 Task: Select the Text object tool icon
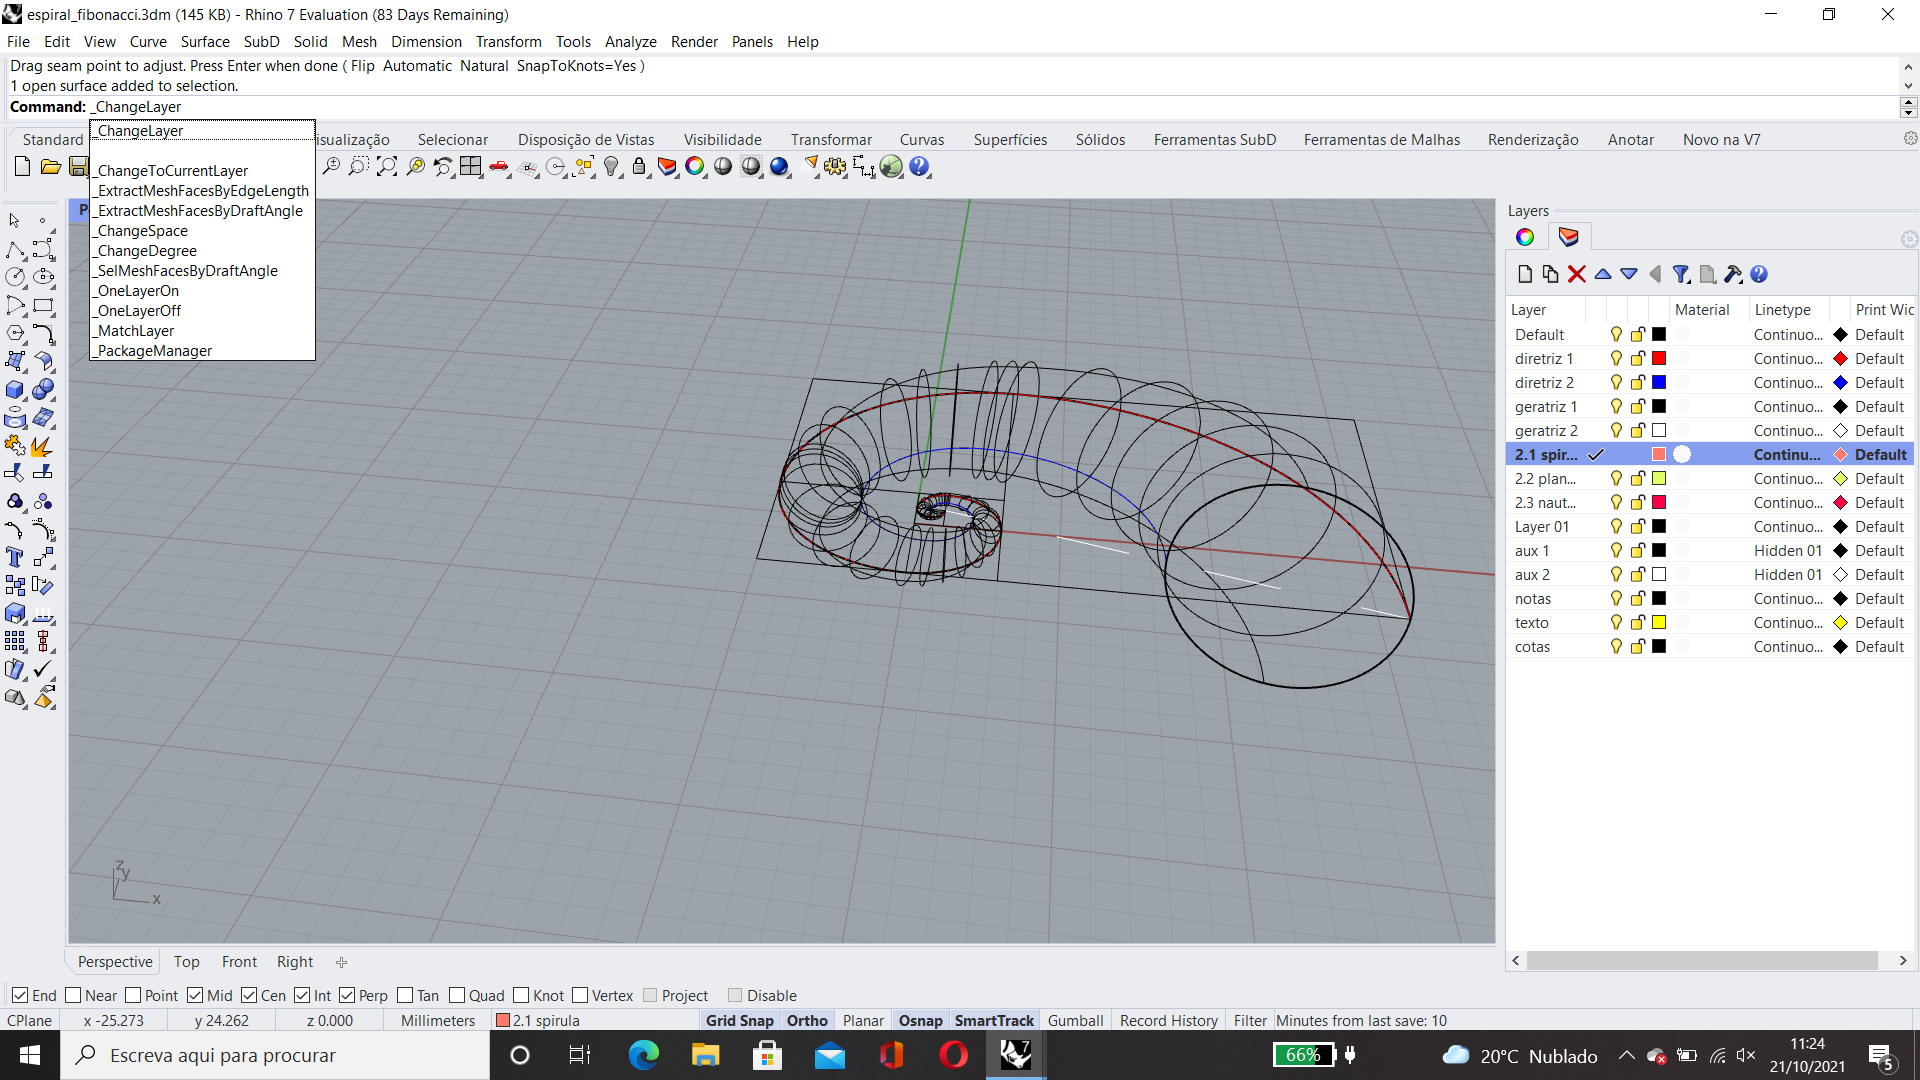pyautogui.click(x=16, y=557)
